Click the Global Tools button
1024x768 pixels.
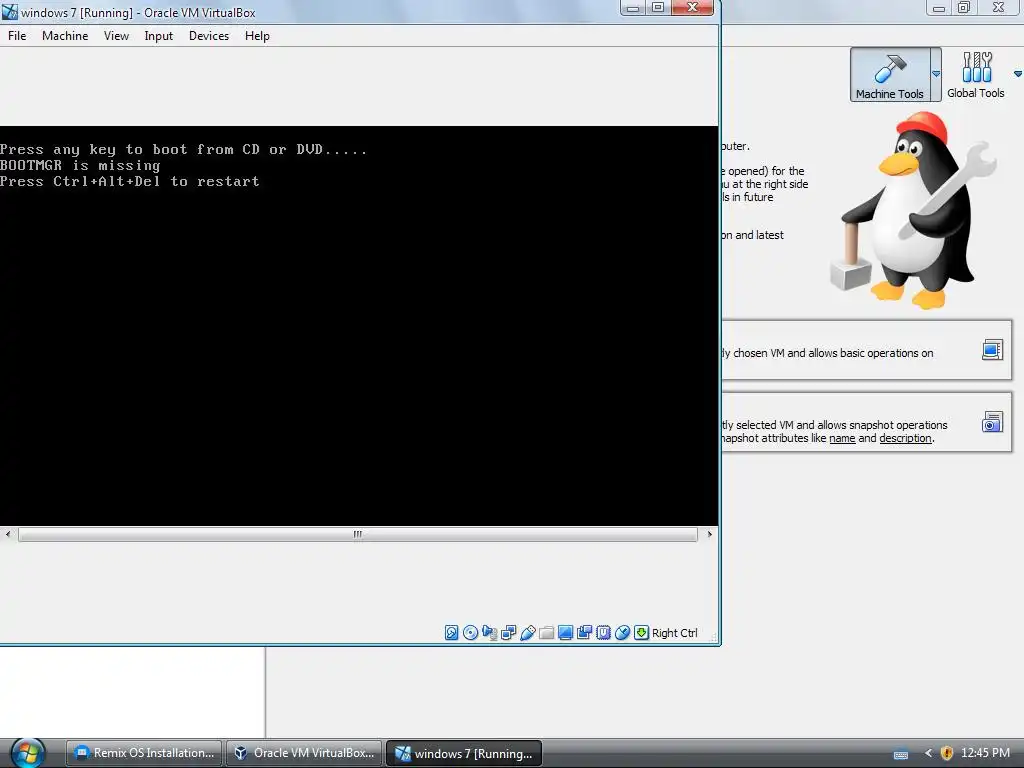[x=976, y=74]
